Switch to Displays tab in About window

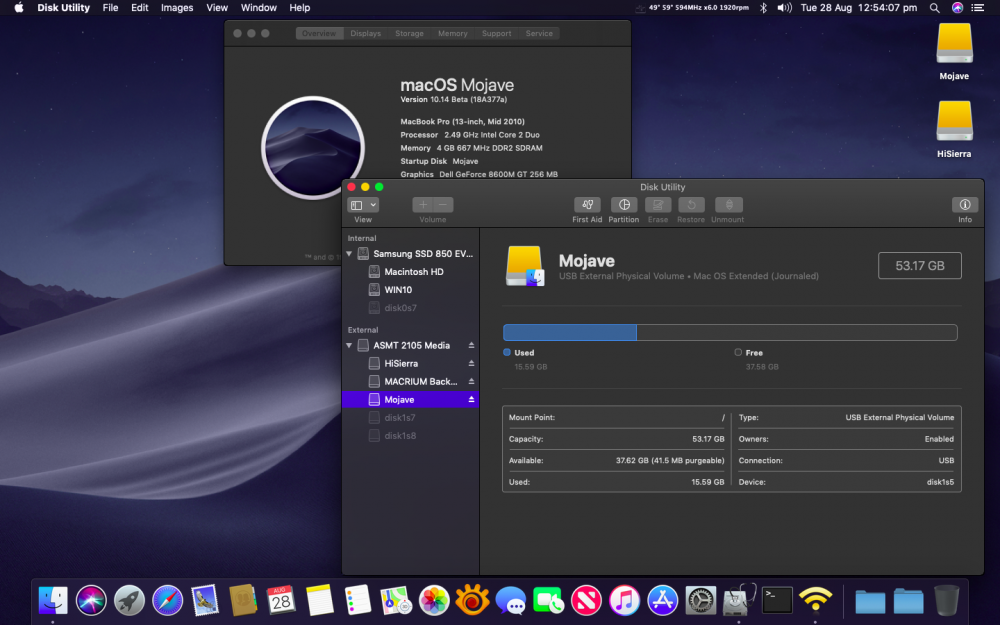pyautogui.click(x=365, y=33)
